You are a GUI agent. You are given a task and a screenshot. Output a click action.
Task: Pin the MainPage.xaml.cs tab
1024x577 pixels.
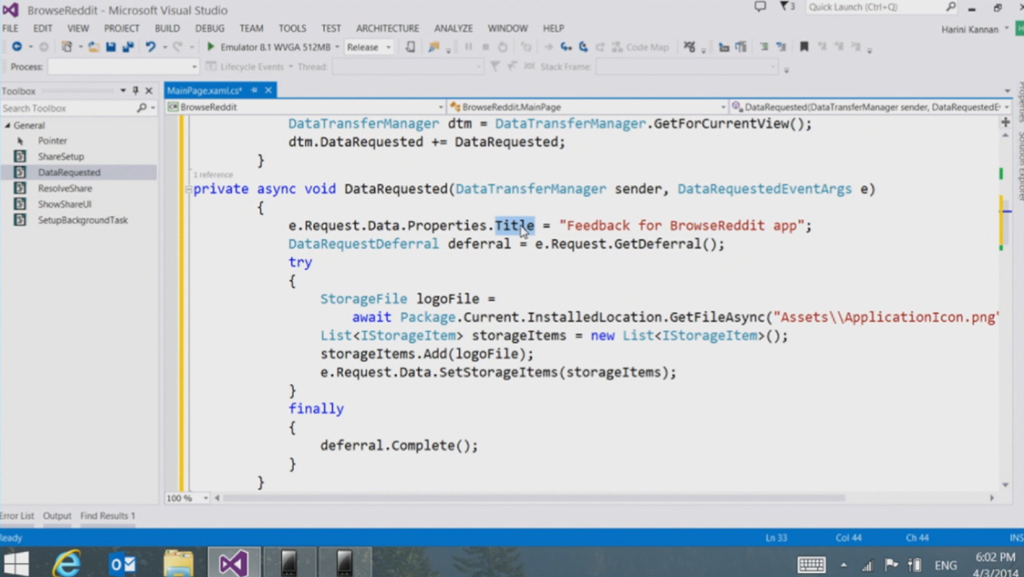pyautogui.click(x=254, y=91)
